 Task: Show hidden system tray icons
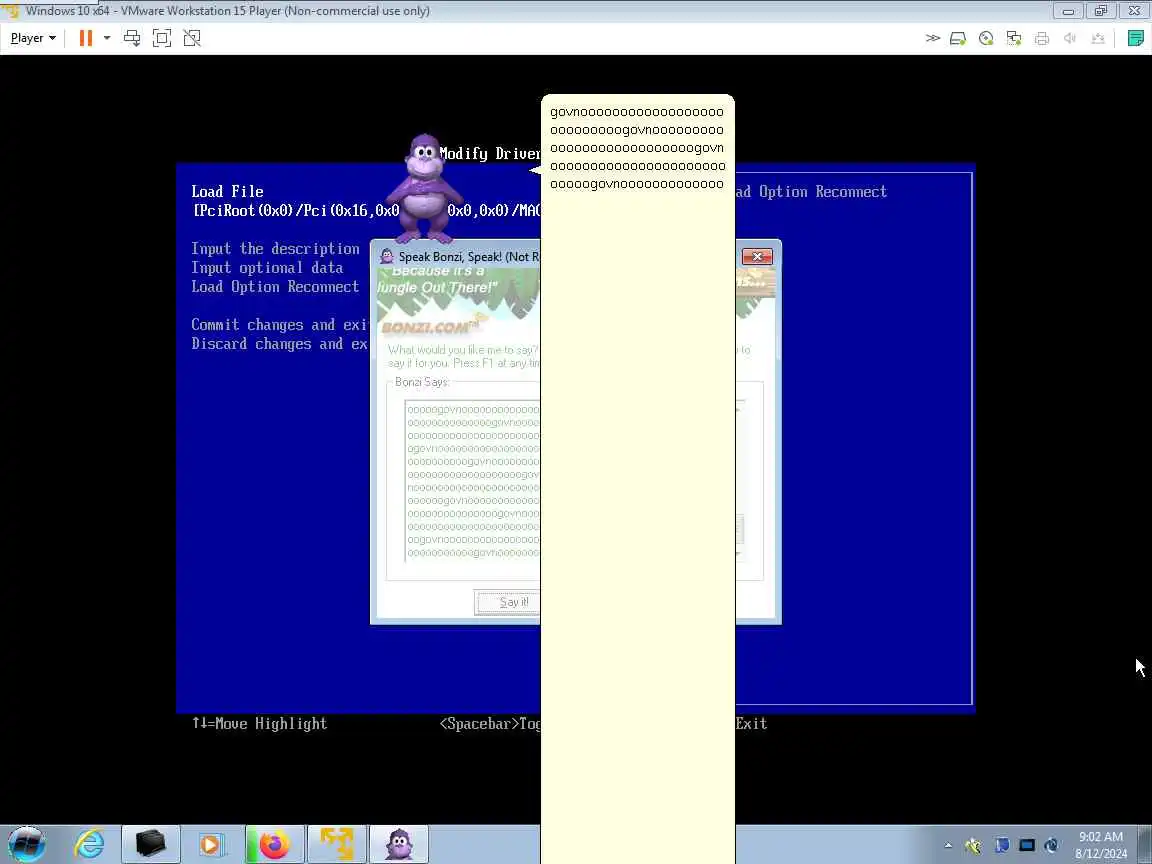(948, 846)
